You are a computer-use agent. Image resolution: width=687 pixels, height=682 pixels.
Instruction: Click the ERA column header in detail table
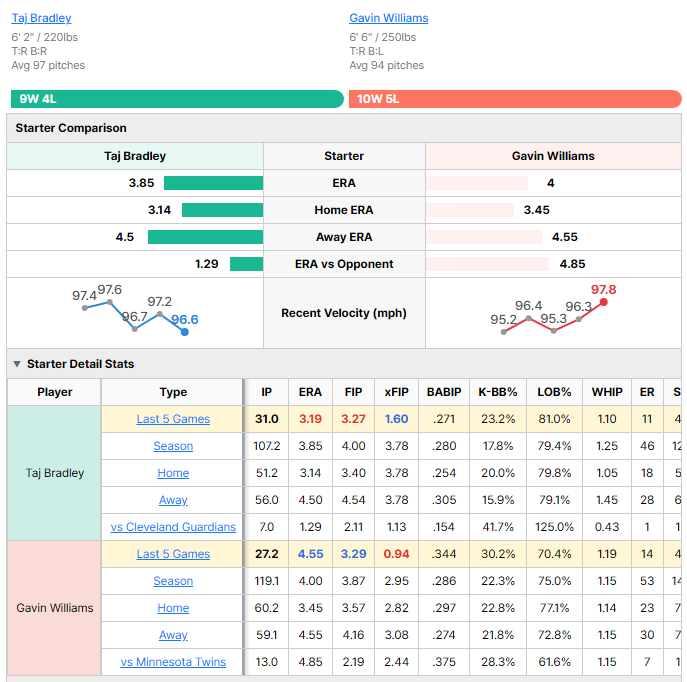pyautogui.click(x=310, y=392)
